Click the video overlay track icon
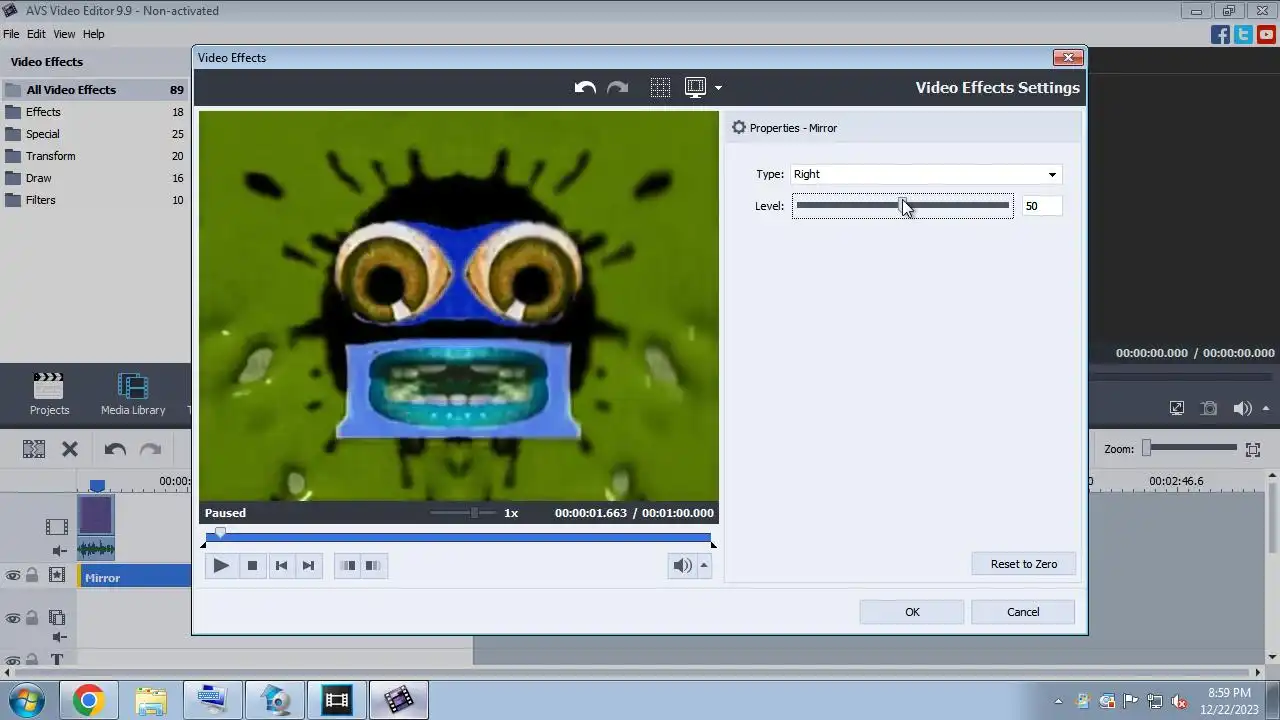 [57, 619]
